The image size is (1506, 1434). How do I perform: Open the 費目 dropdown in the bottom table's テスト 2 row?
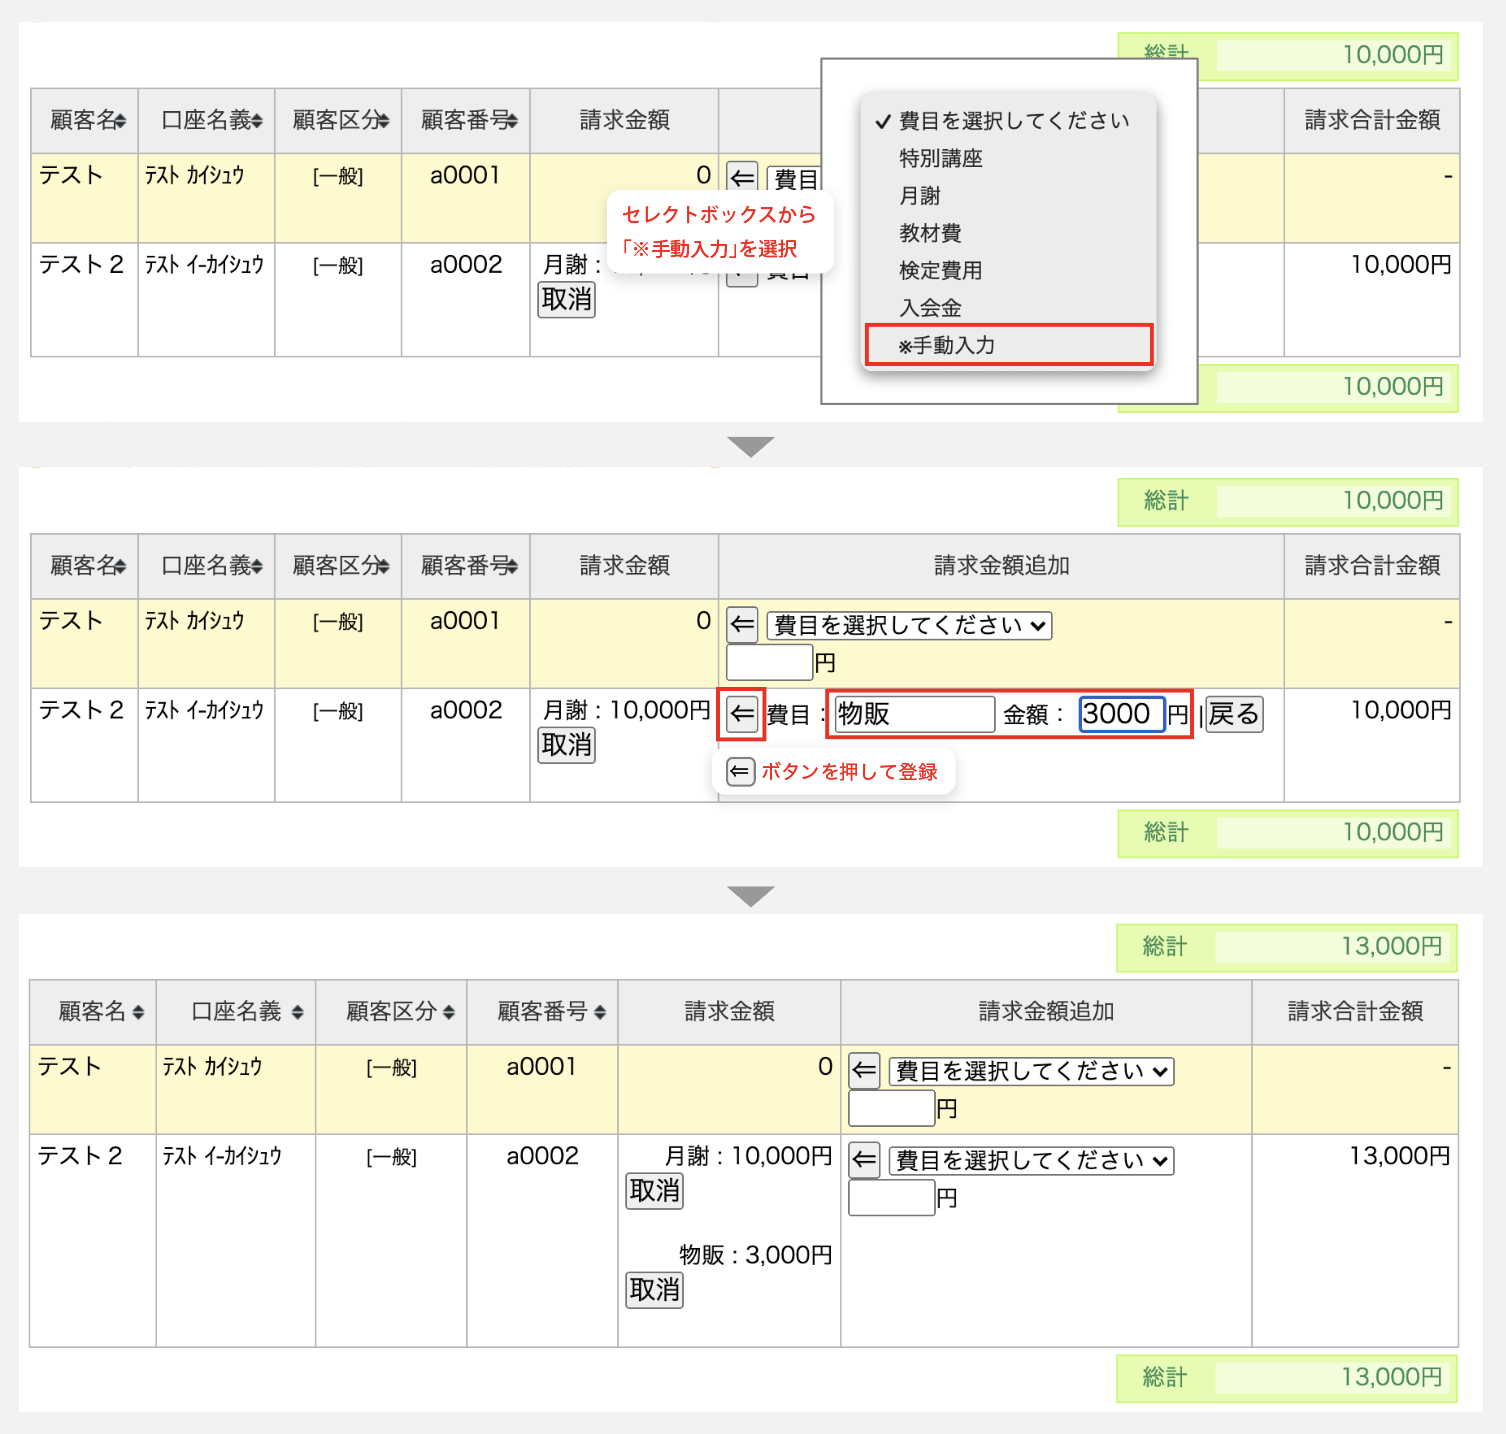[1031, 1161]
